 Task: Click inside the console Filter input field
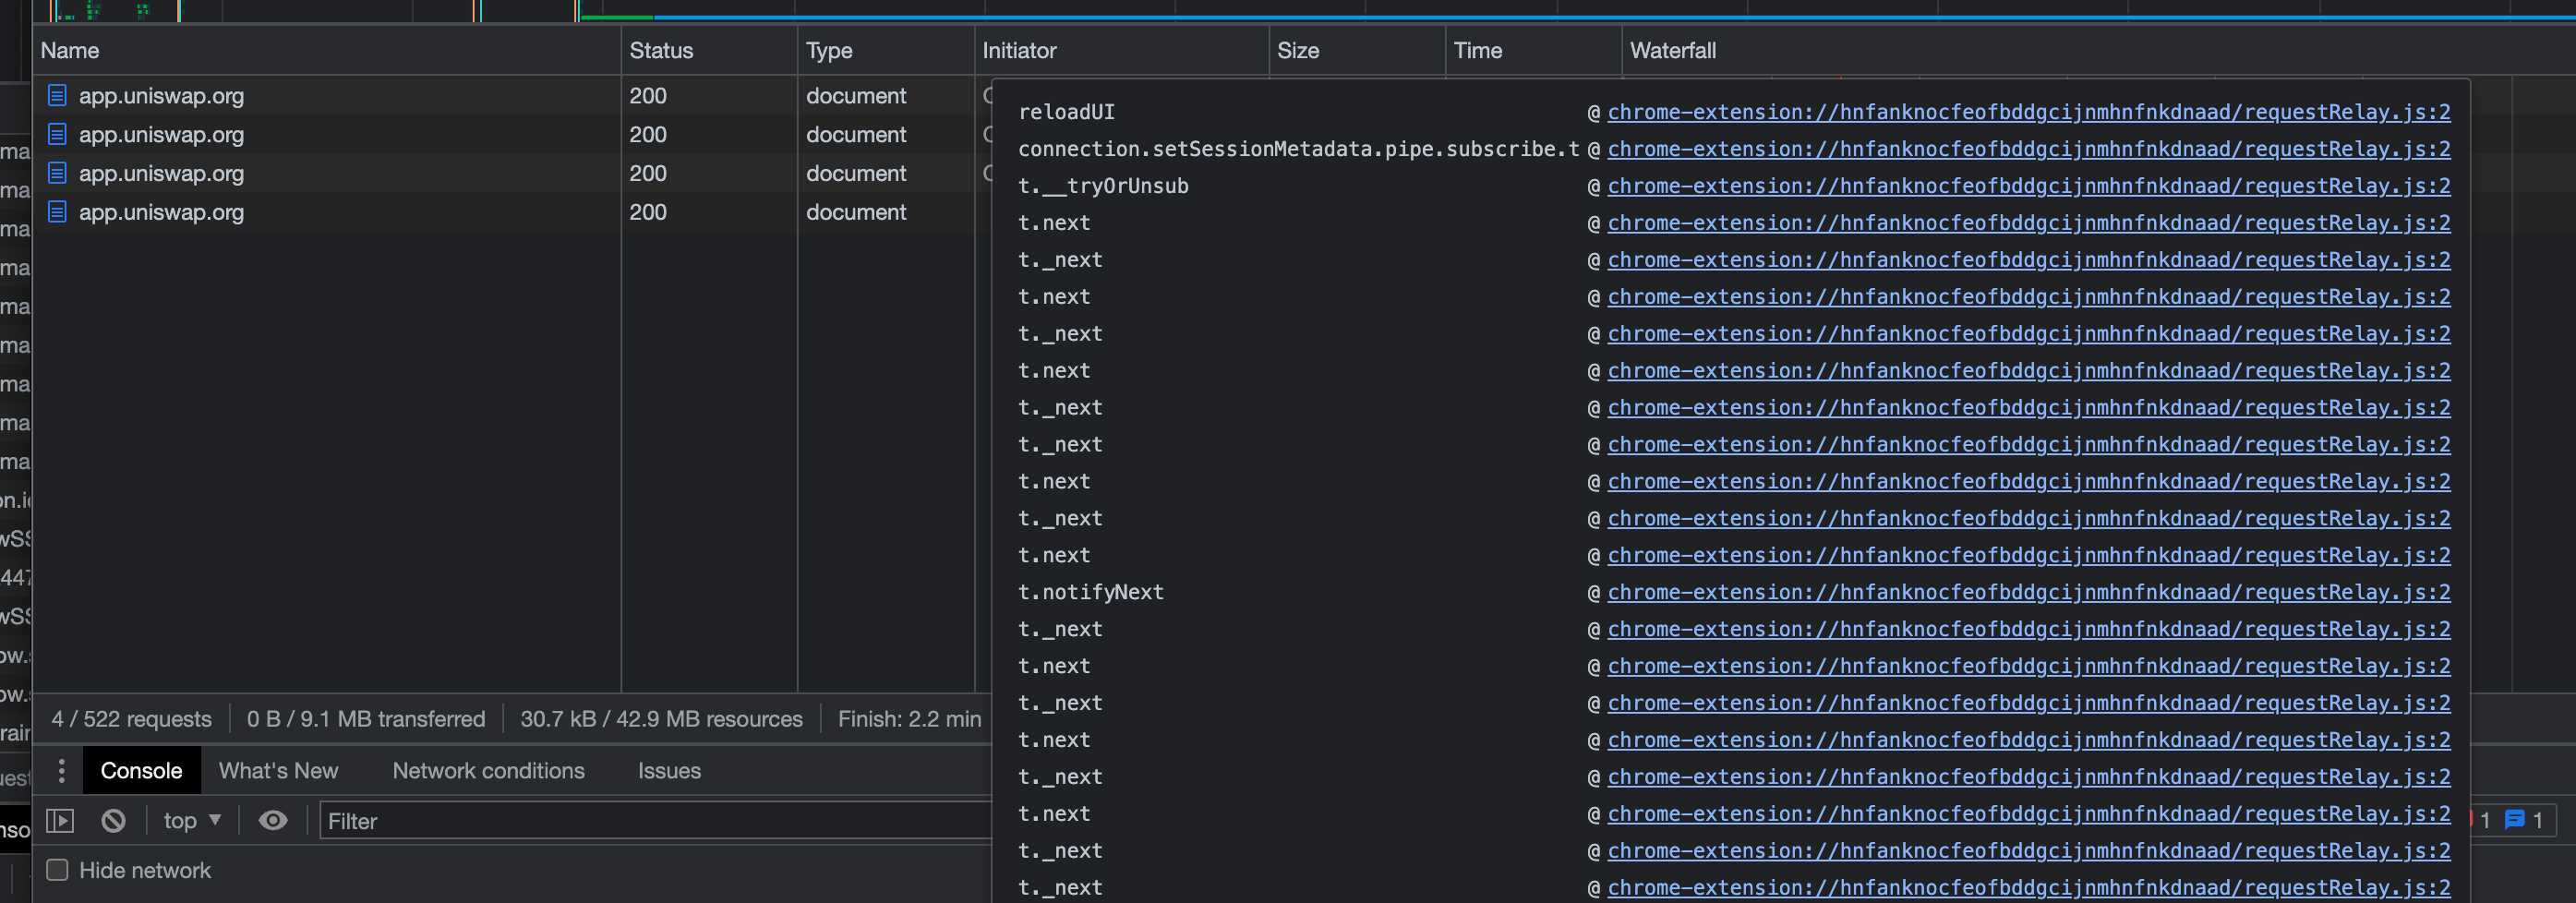[x=650, y=820]
